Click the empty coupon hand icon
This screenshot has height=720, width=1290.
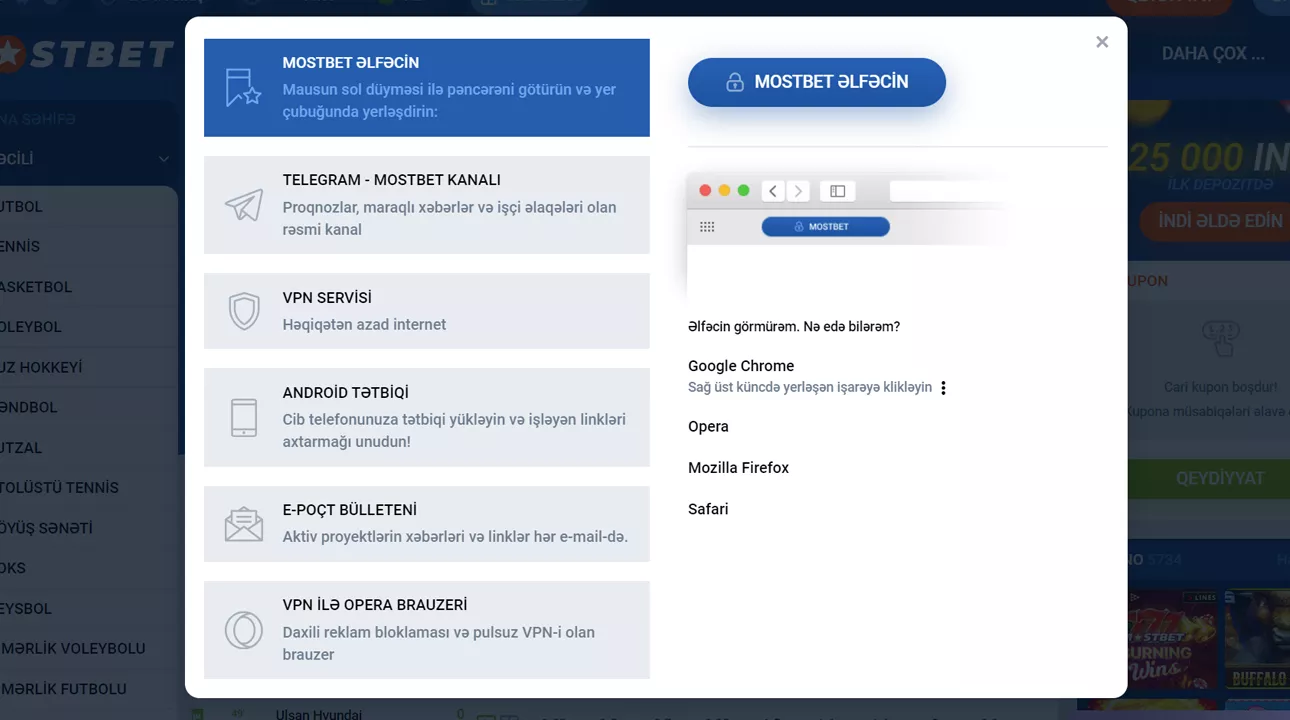(1221, 339)
